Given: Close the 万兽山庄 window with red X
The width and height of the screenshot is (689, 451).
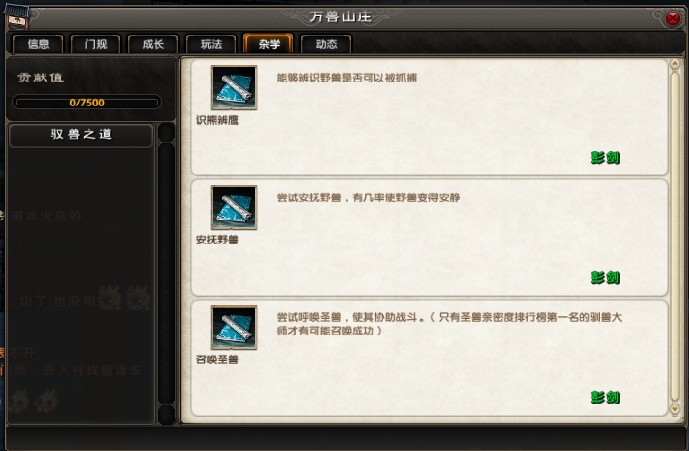Looking at the screenshot, I should (672, 18).
